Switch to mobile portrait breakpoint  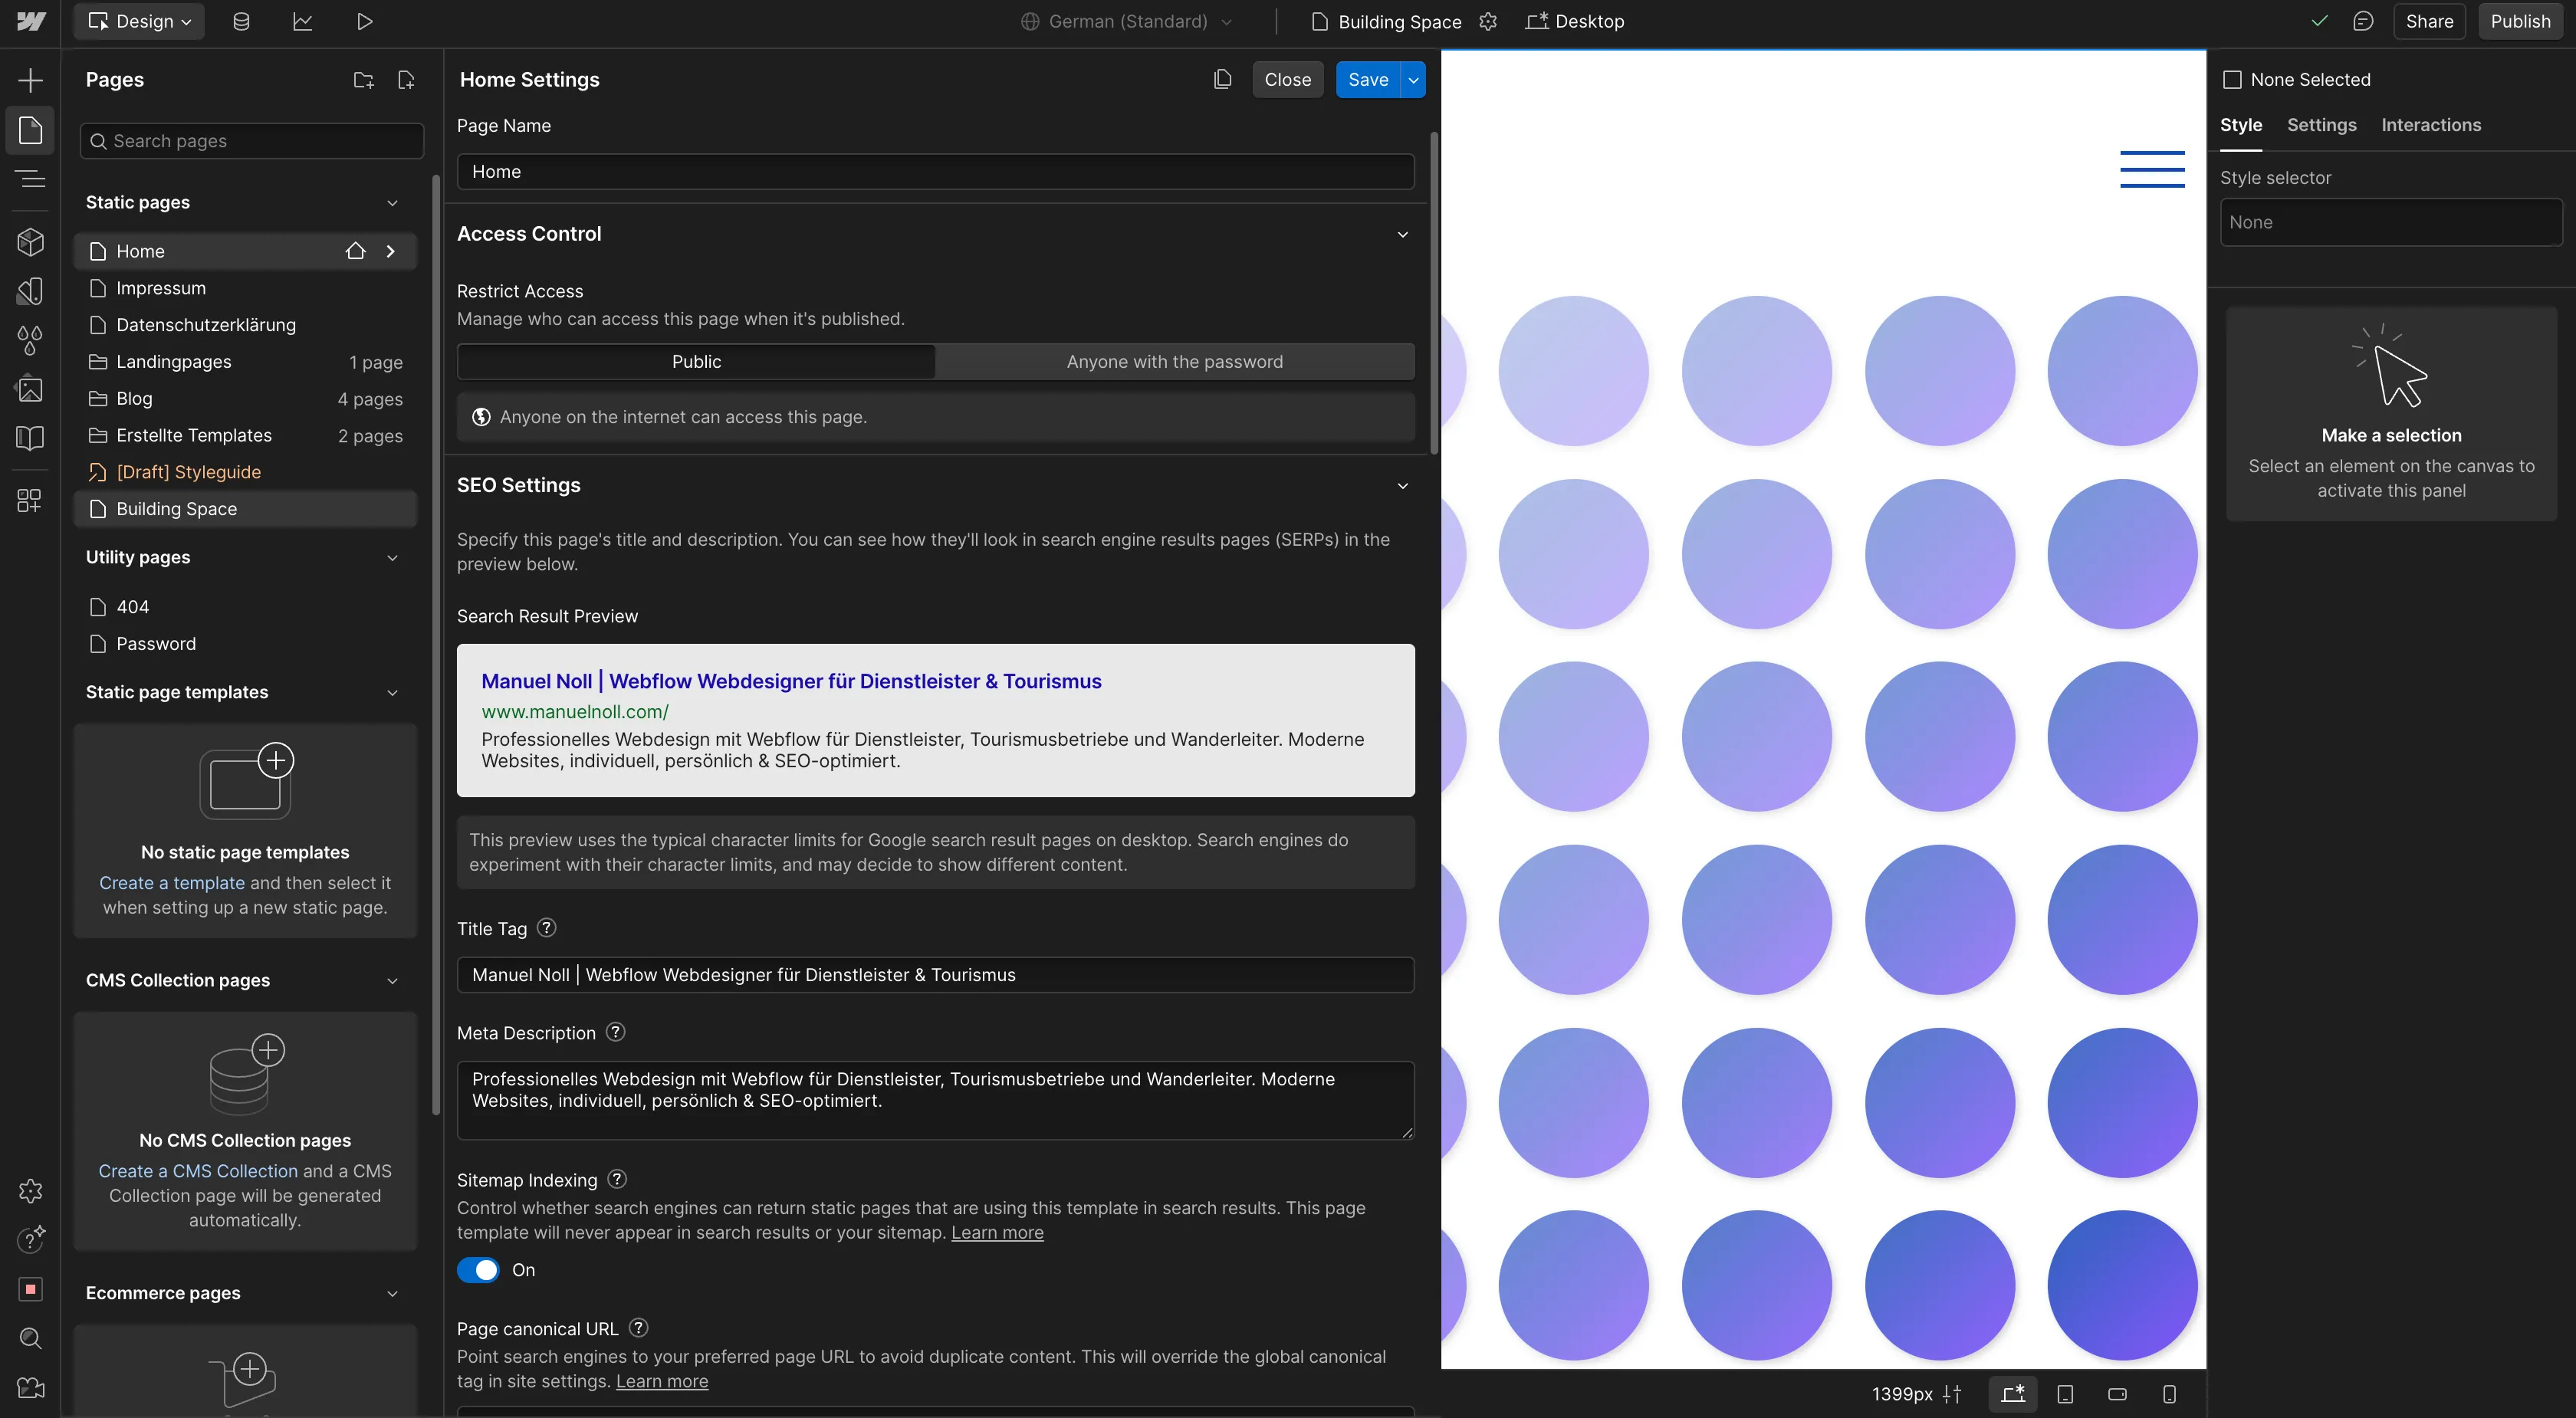pyautogui.click(x=2169, y=1394)
